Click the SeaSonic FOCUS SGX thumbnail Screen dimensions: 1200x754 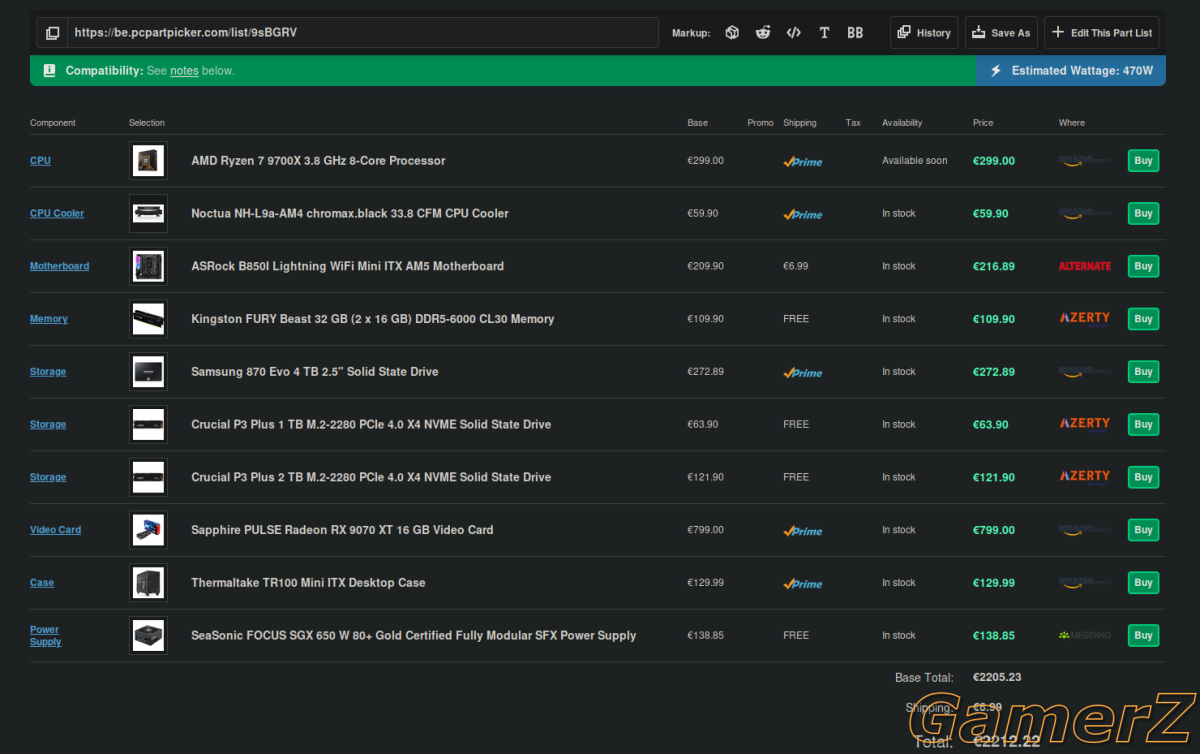click(x=148, y=636)
